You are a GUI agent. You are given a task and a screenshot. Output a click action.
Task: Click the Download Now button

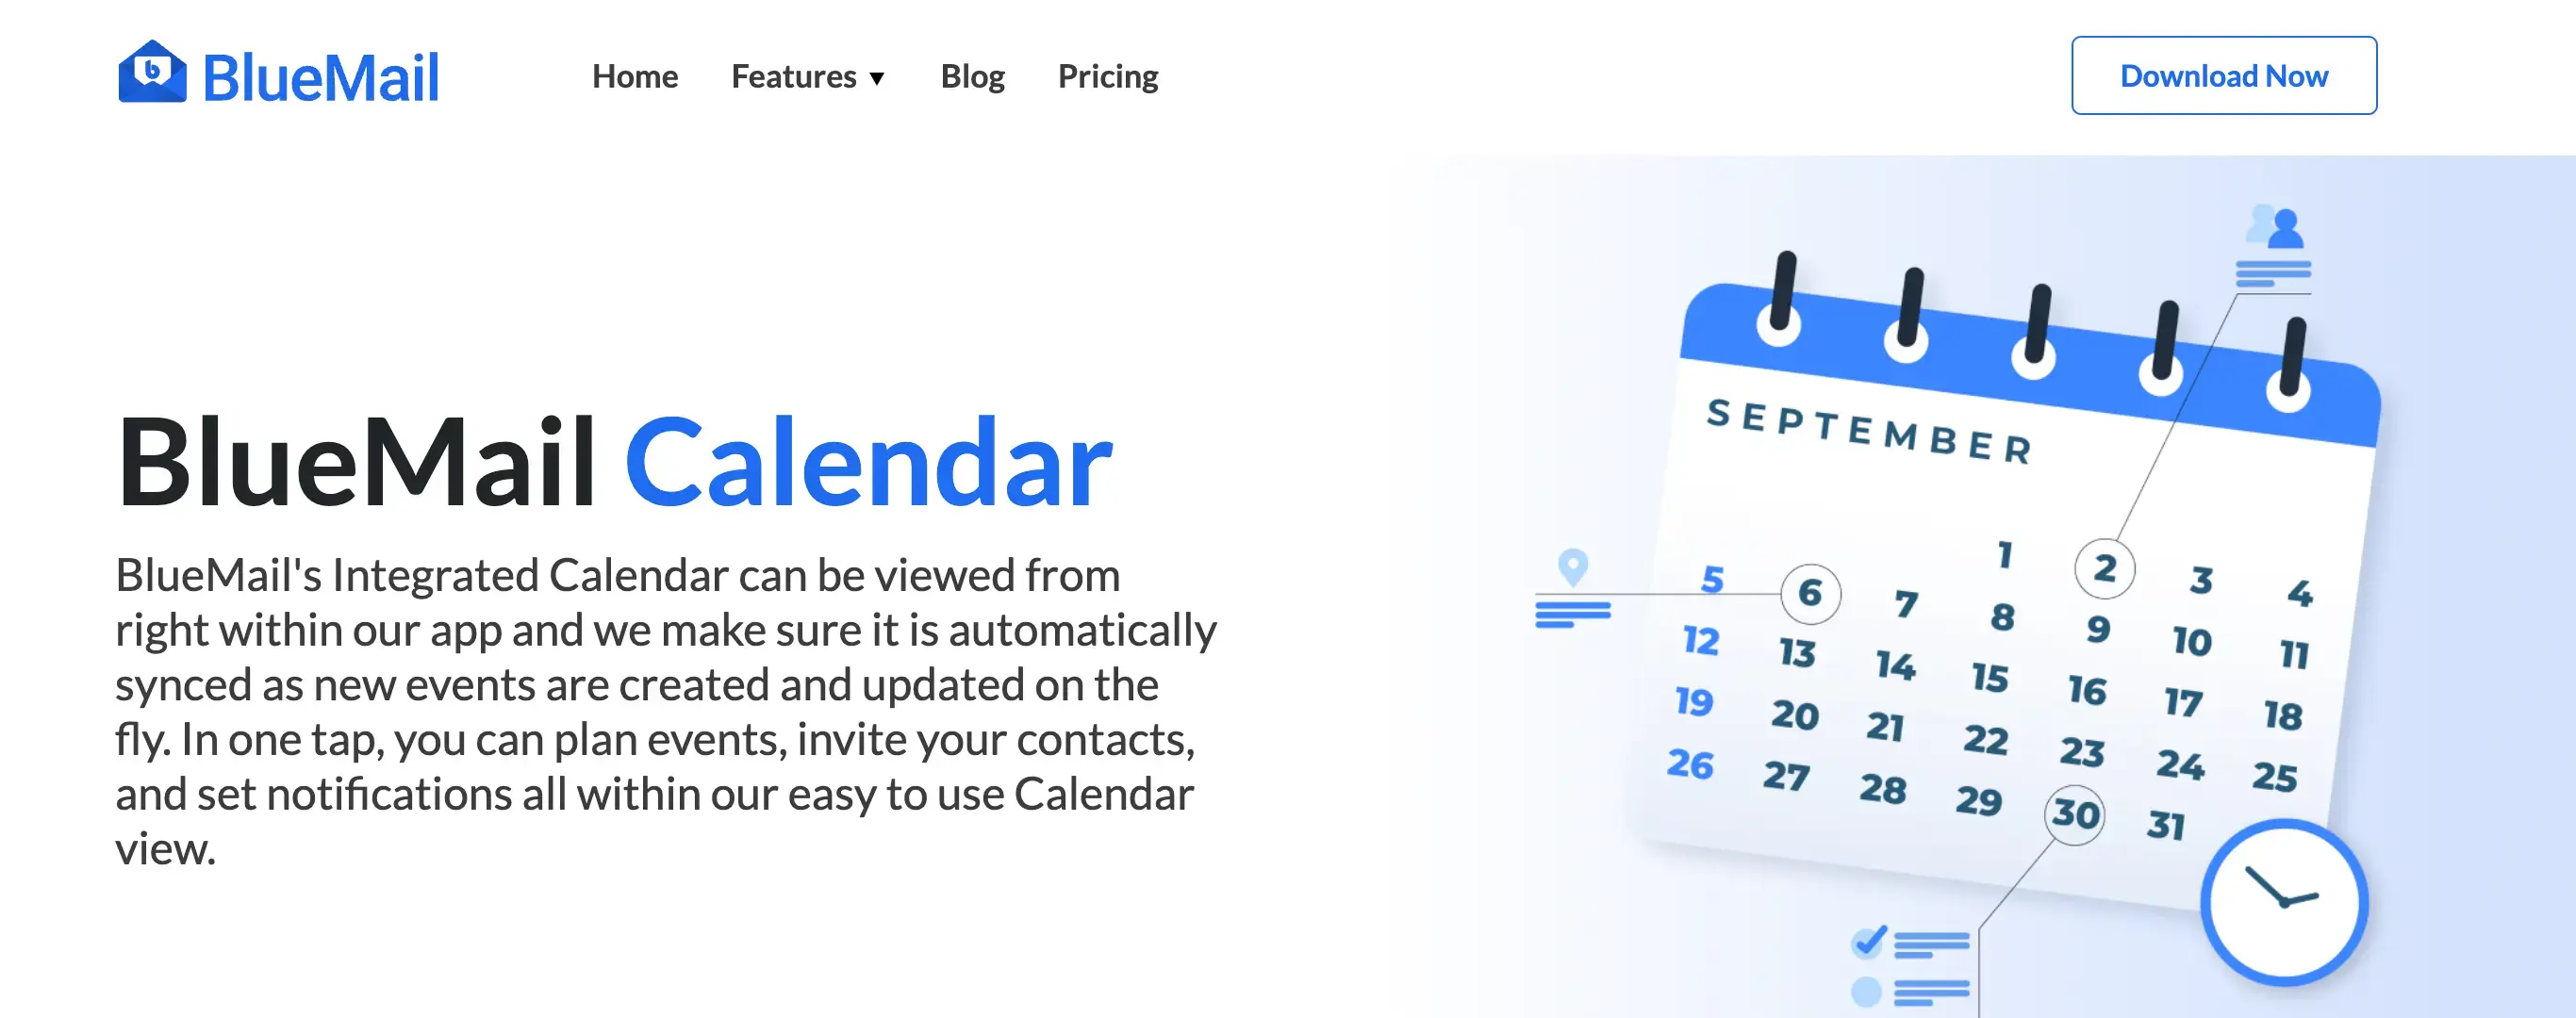[2222, 74]
